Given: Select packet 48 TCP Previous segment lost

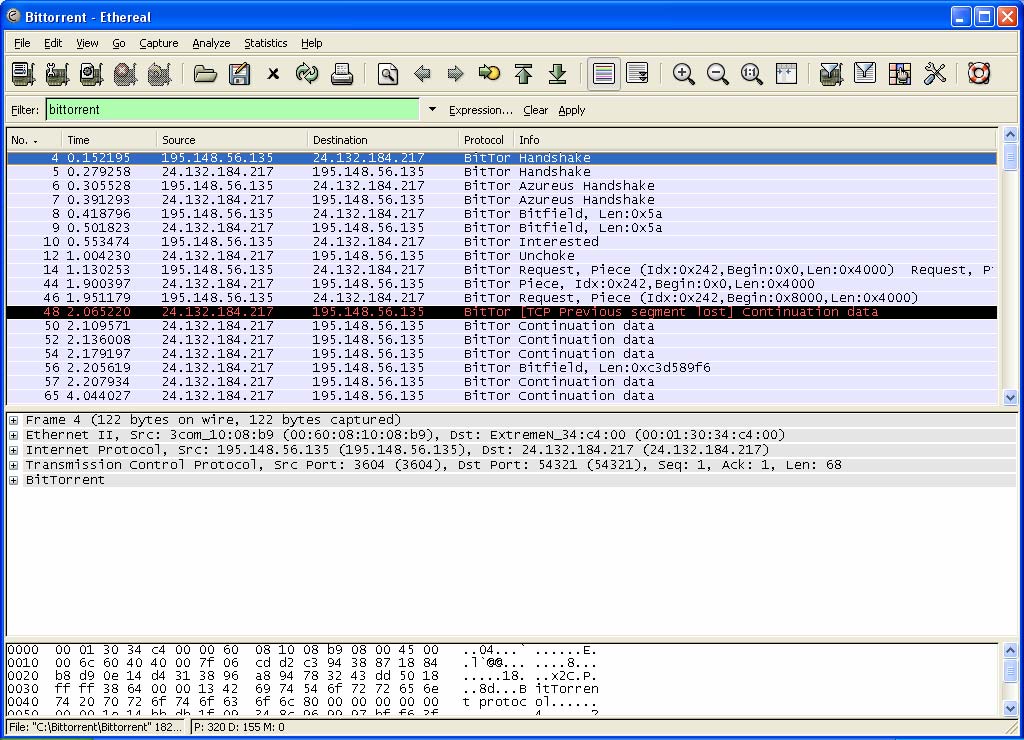Looking at the screenshot, I should (x=502, y=312).
